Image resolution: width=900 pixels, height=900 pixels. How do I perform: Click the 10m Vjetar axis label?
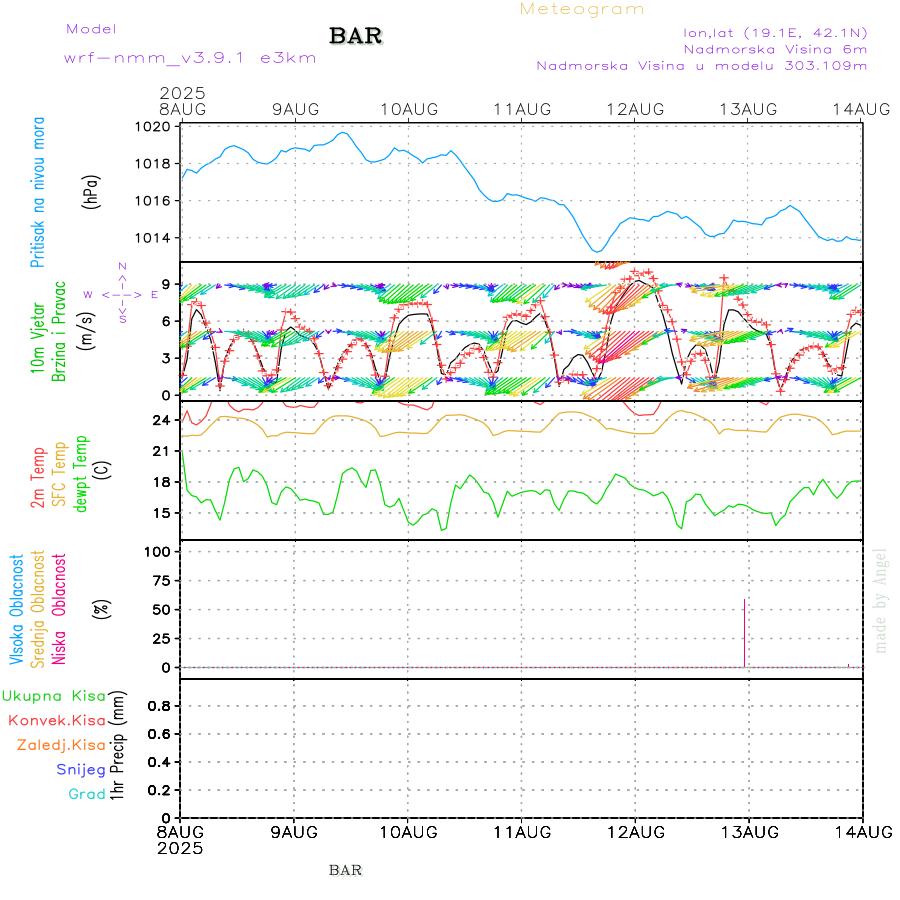pos(38,330)
